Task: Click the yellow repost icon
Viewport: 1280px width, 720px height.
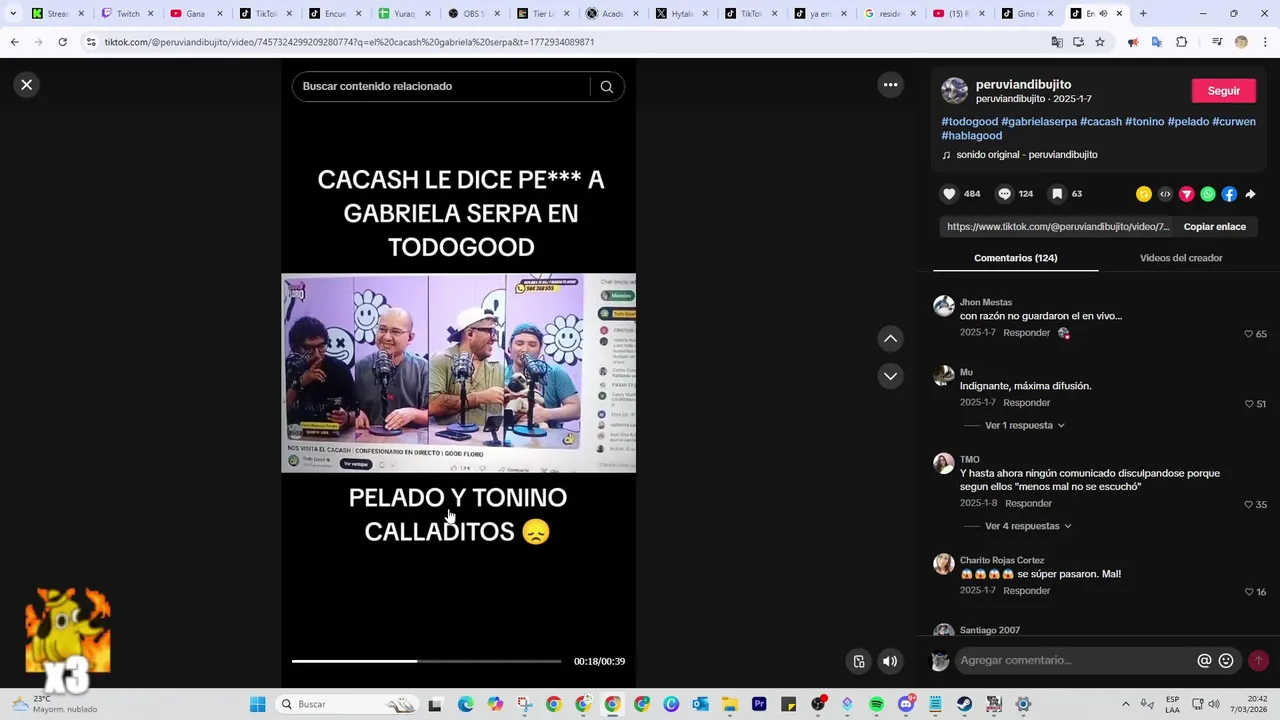Action: tap(1144, 194)
